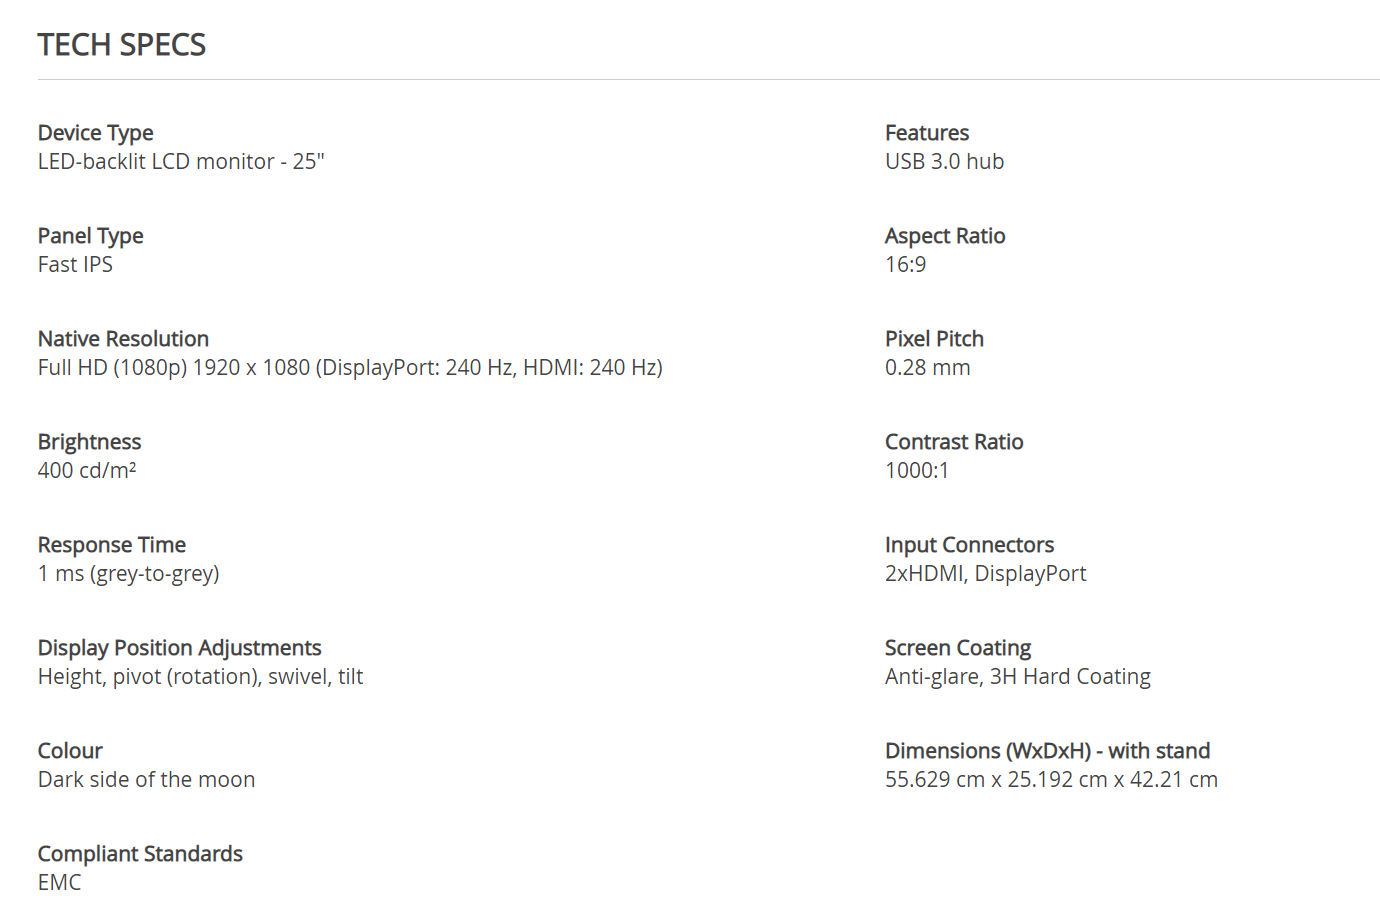Click the TECH SPECS heading

click(122, 45)
